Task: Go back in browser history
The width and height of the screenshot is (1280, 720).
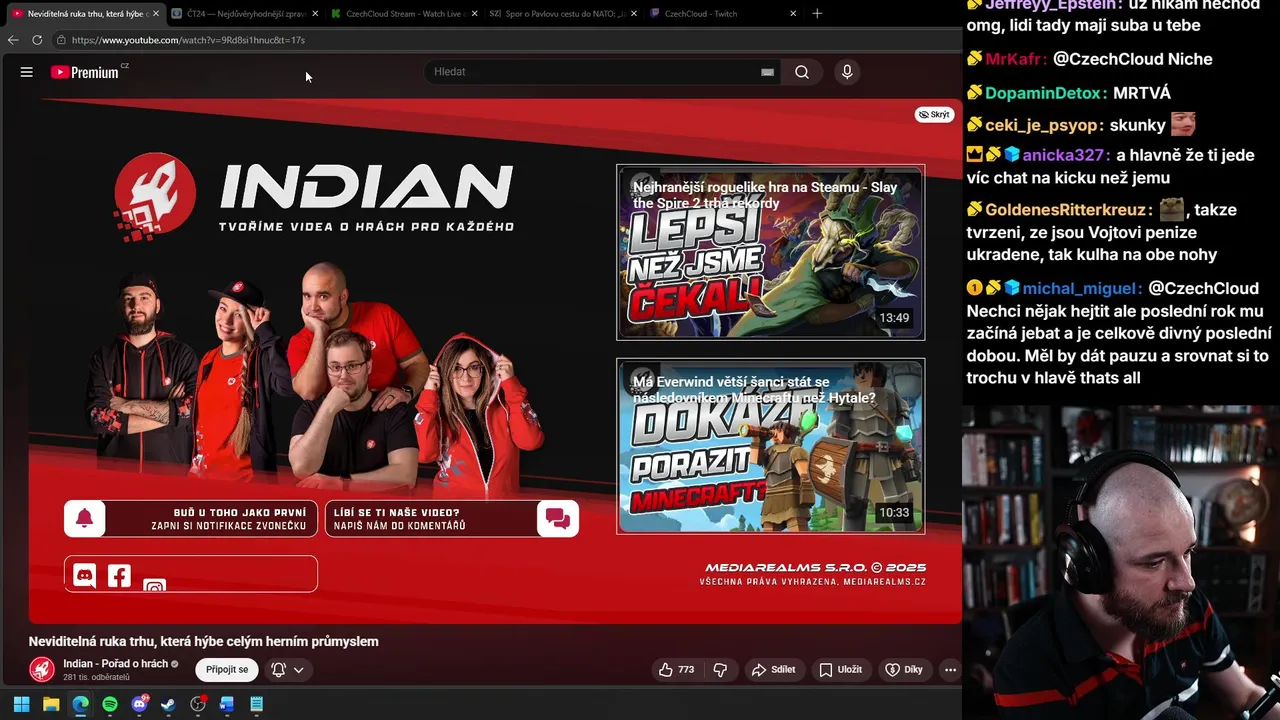Action: [x=13, y=40]
